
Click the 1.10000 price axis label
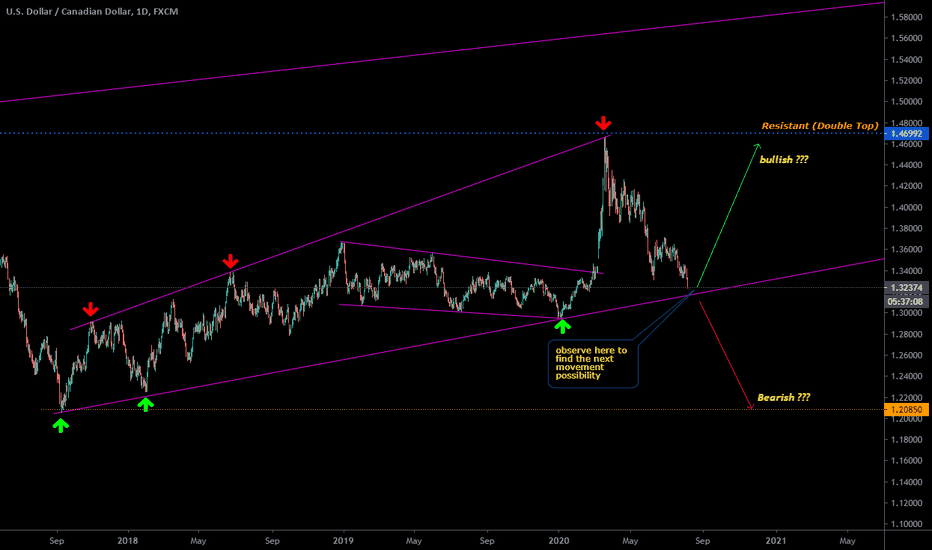click(906, 524)
